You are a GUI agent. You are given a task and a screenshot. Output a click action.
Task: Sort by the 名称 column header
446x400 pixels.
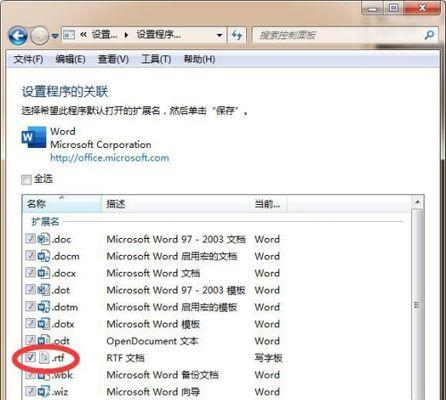click(x=62, y=203)
